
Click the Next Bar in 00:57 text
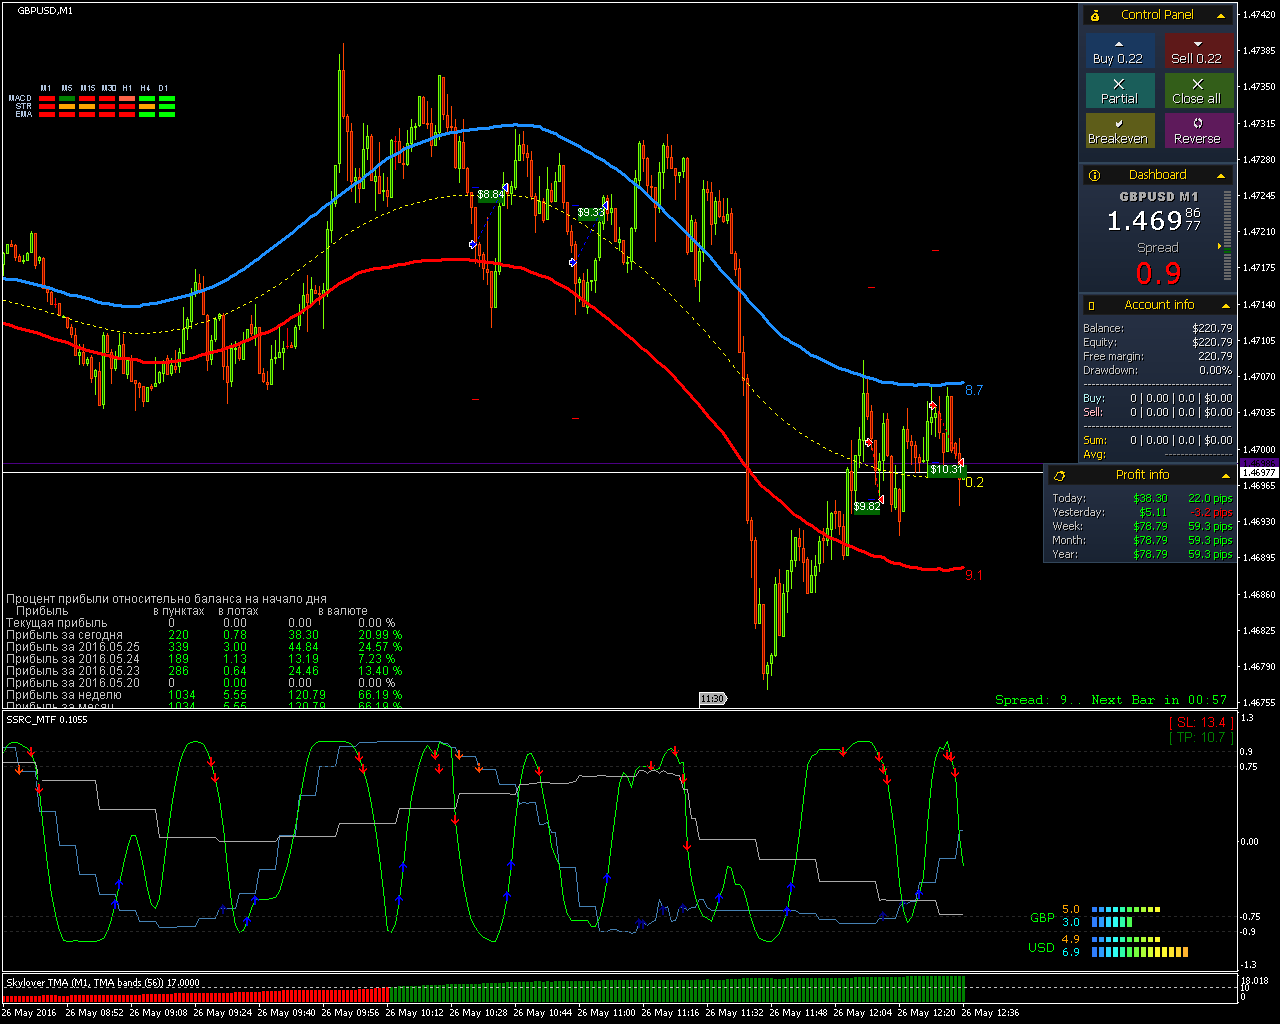(1160, 700)
